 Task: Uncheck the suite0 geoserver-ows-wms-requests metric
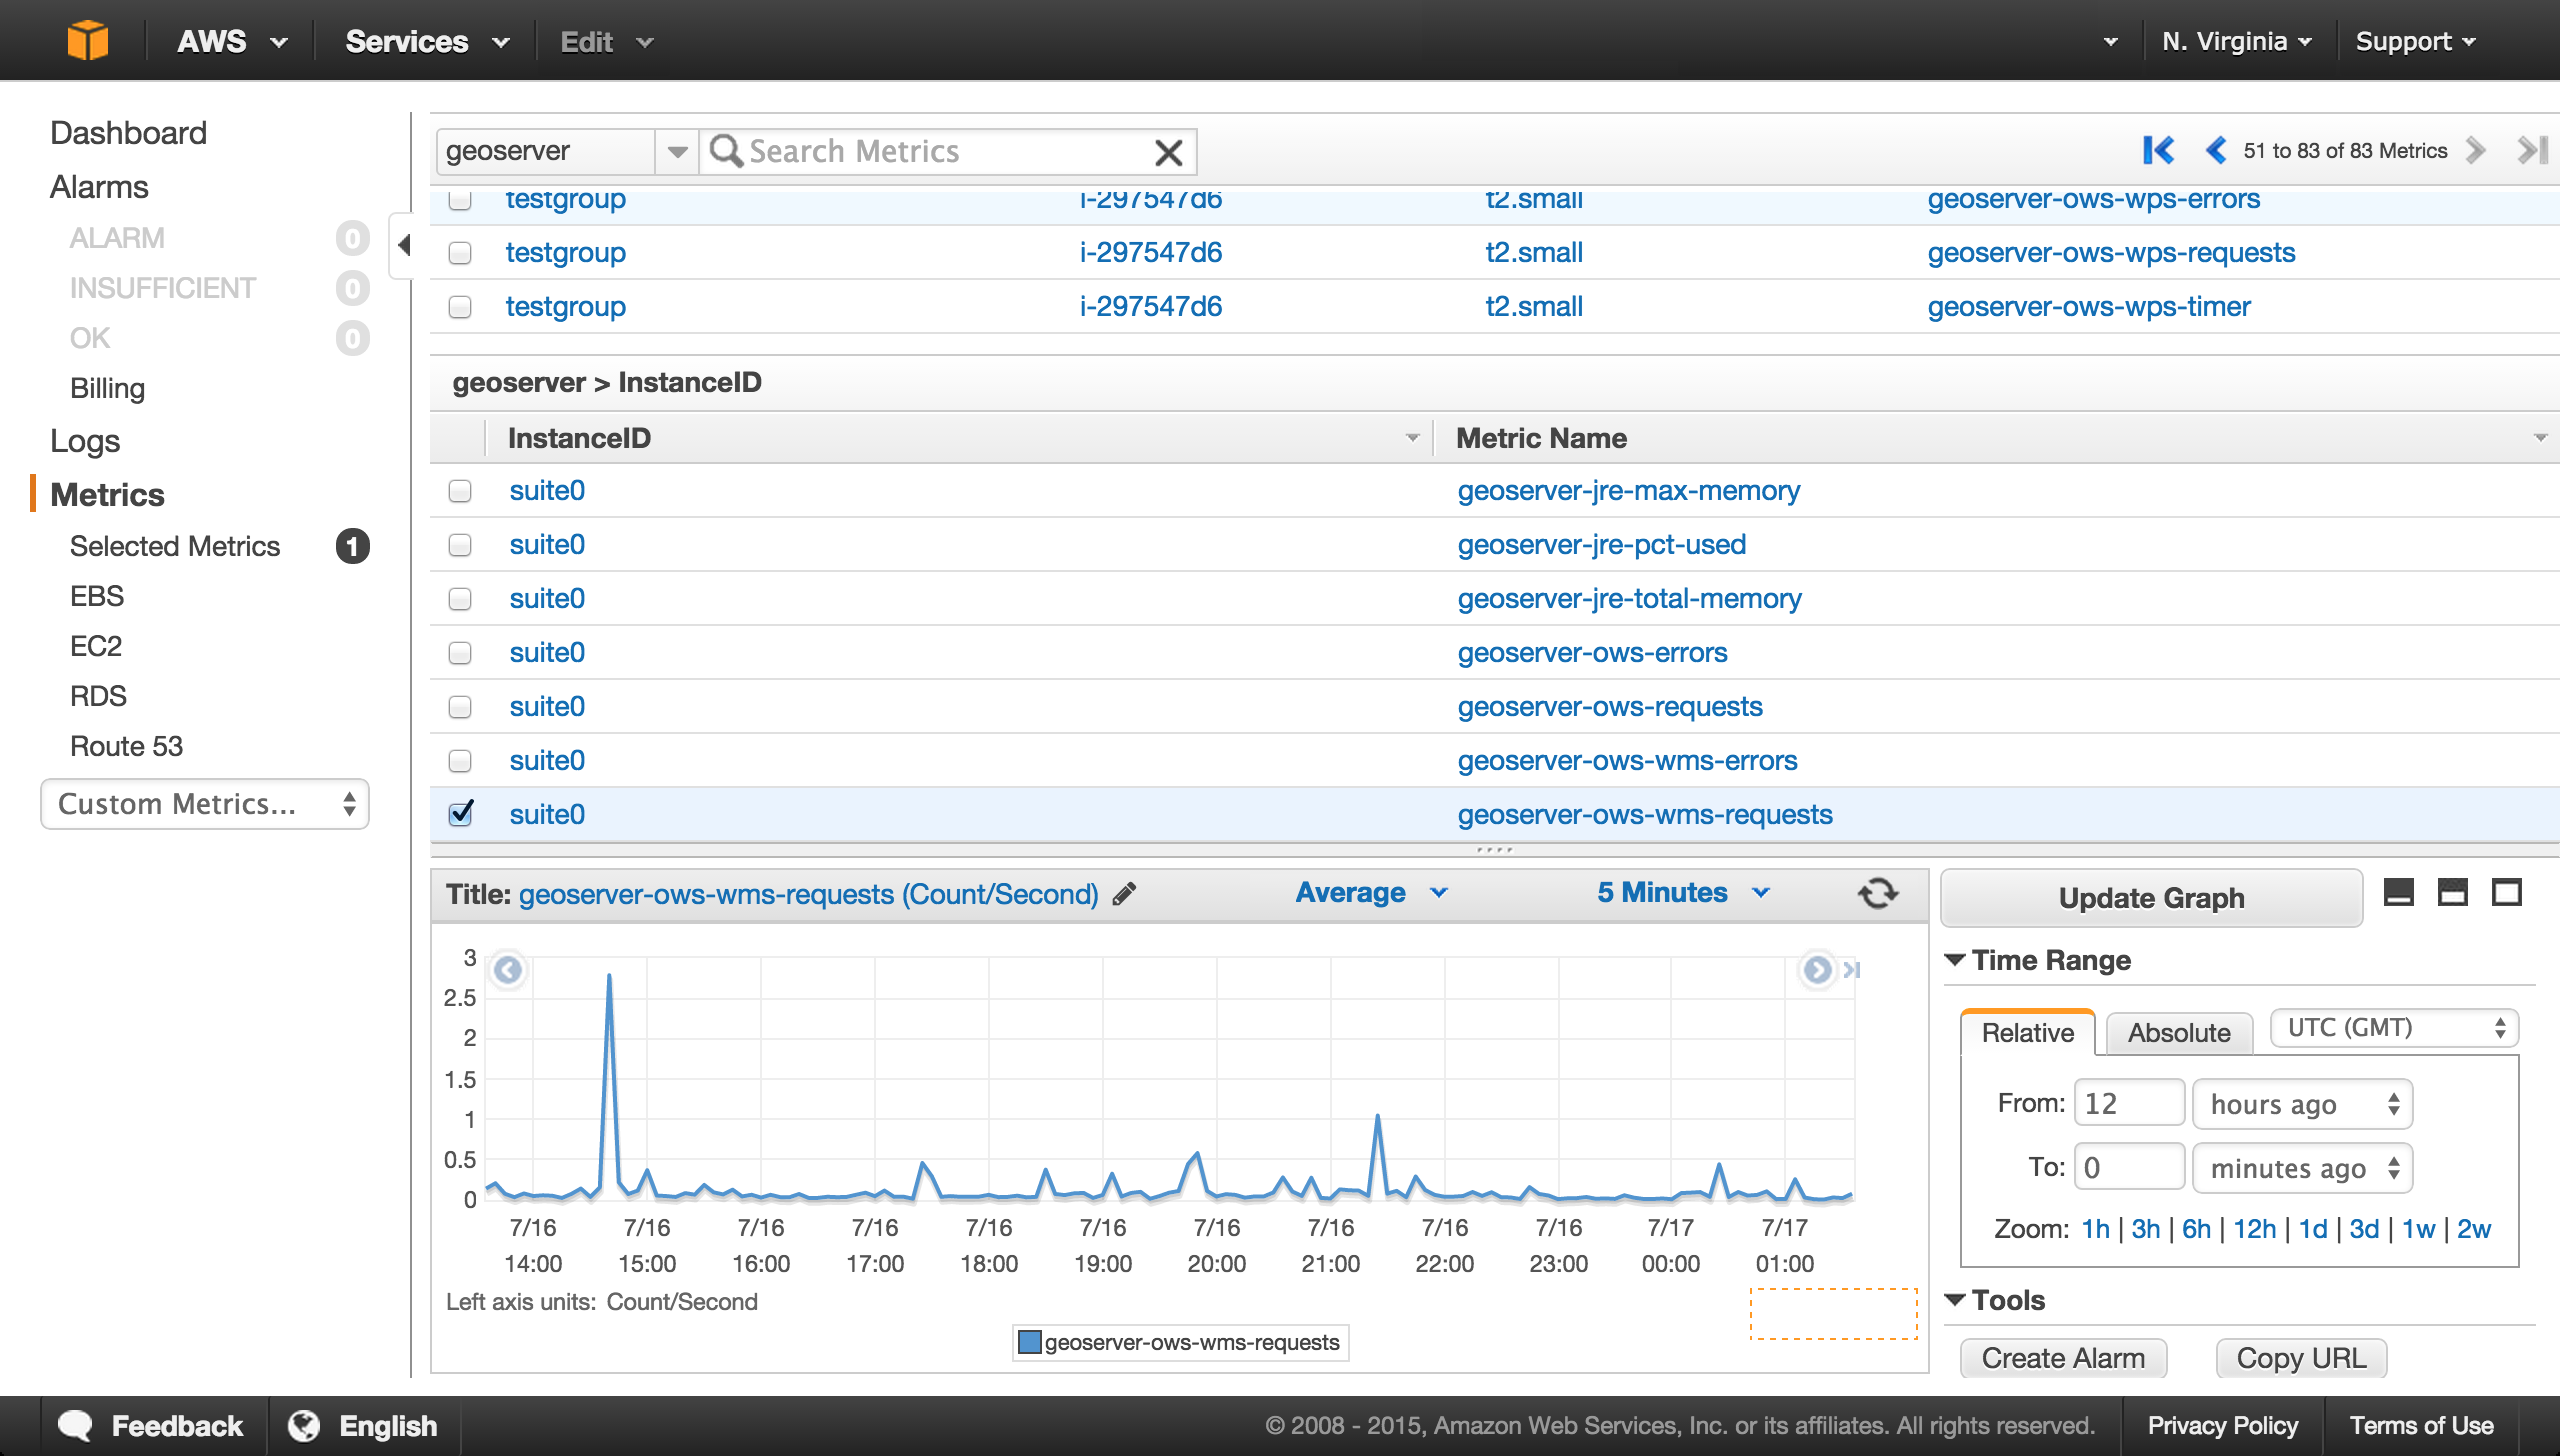point(460,814)
